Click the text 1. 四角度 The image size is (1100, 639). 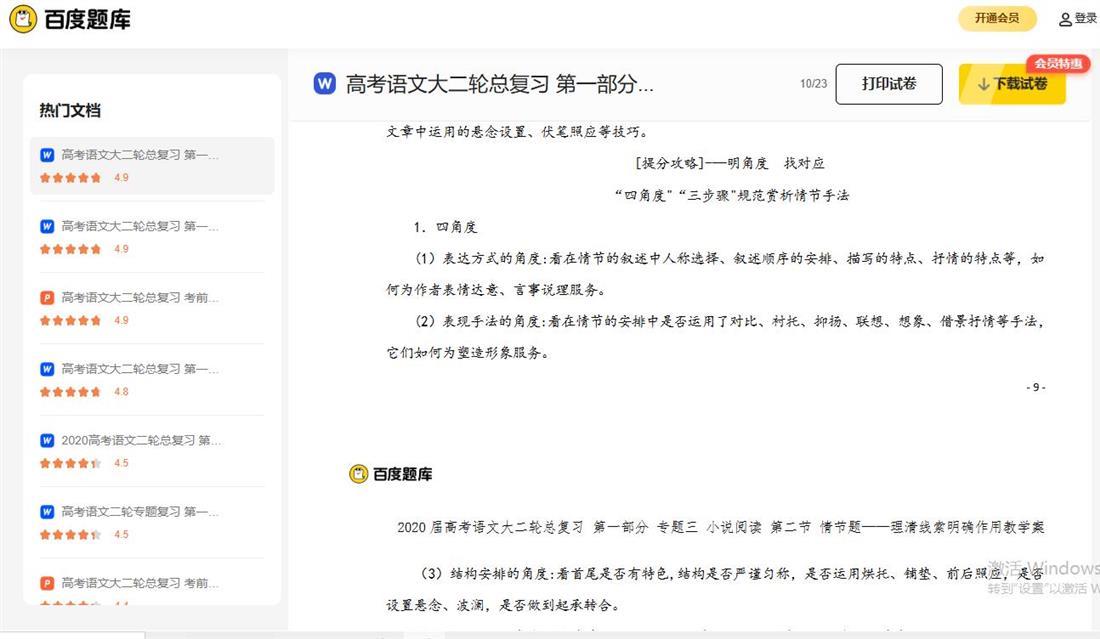445,227
